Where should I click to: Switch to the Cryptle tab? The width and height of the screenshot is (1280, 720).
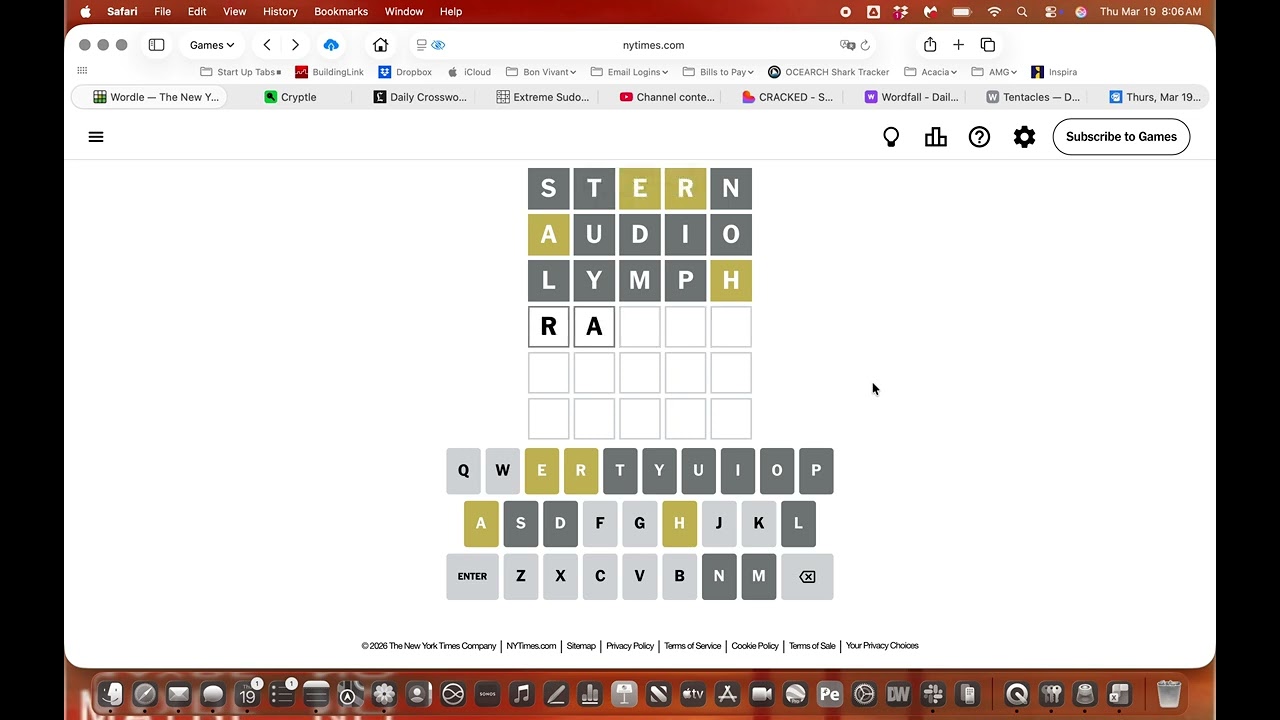[291, 97]
